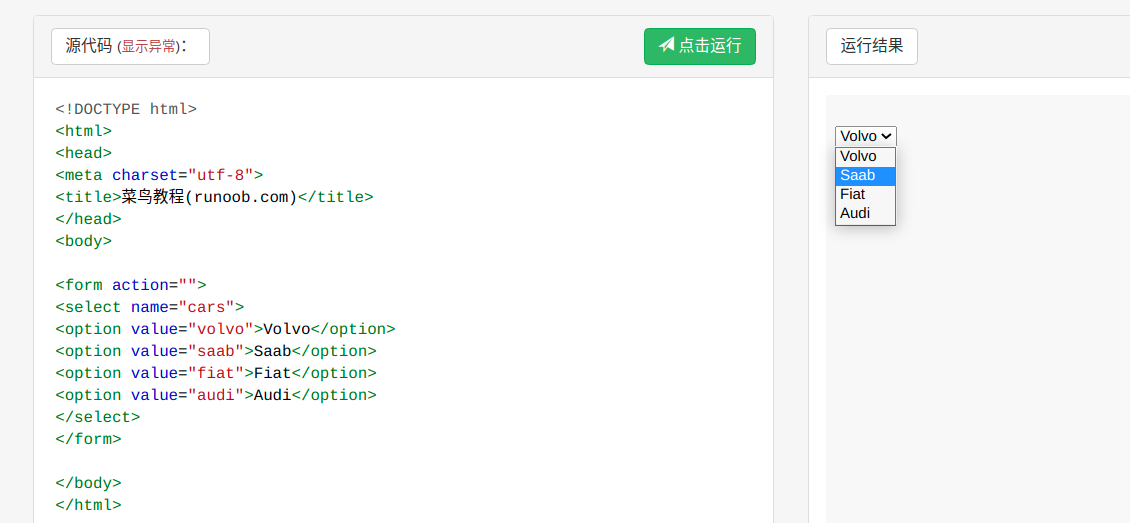Click the option value="audi" code line

click(216, 395)
